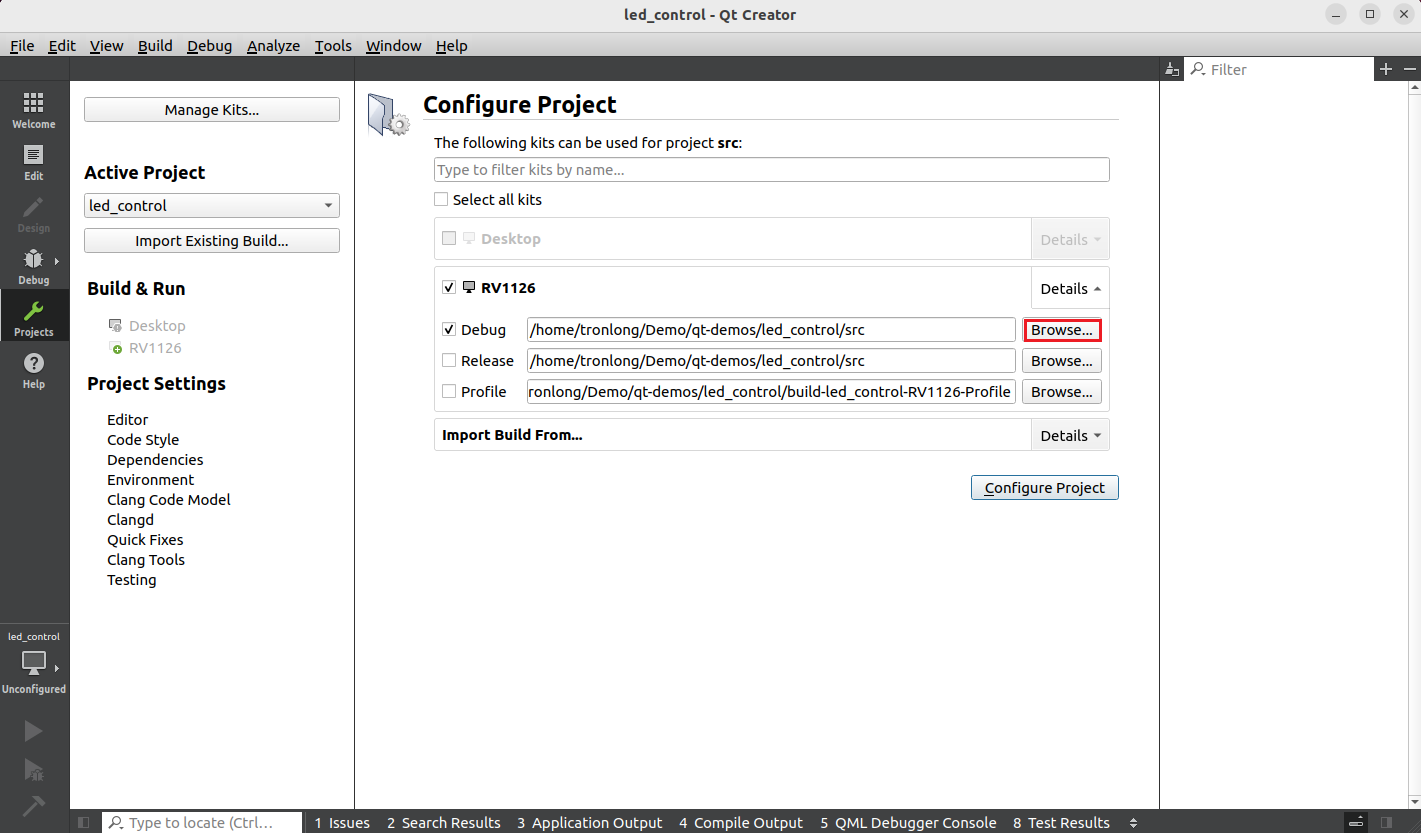Click the magnifier icon in the locator

[x=116, y=823]
